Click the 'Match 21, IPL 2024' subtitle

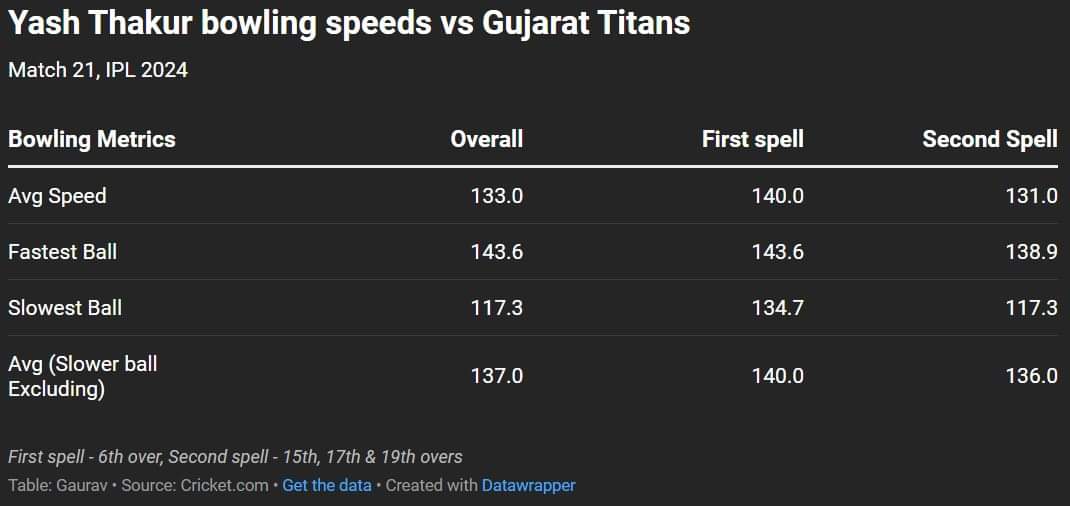(98, 70)
